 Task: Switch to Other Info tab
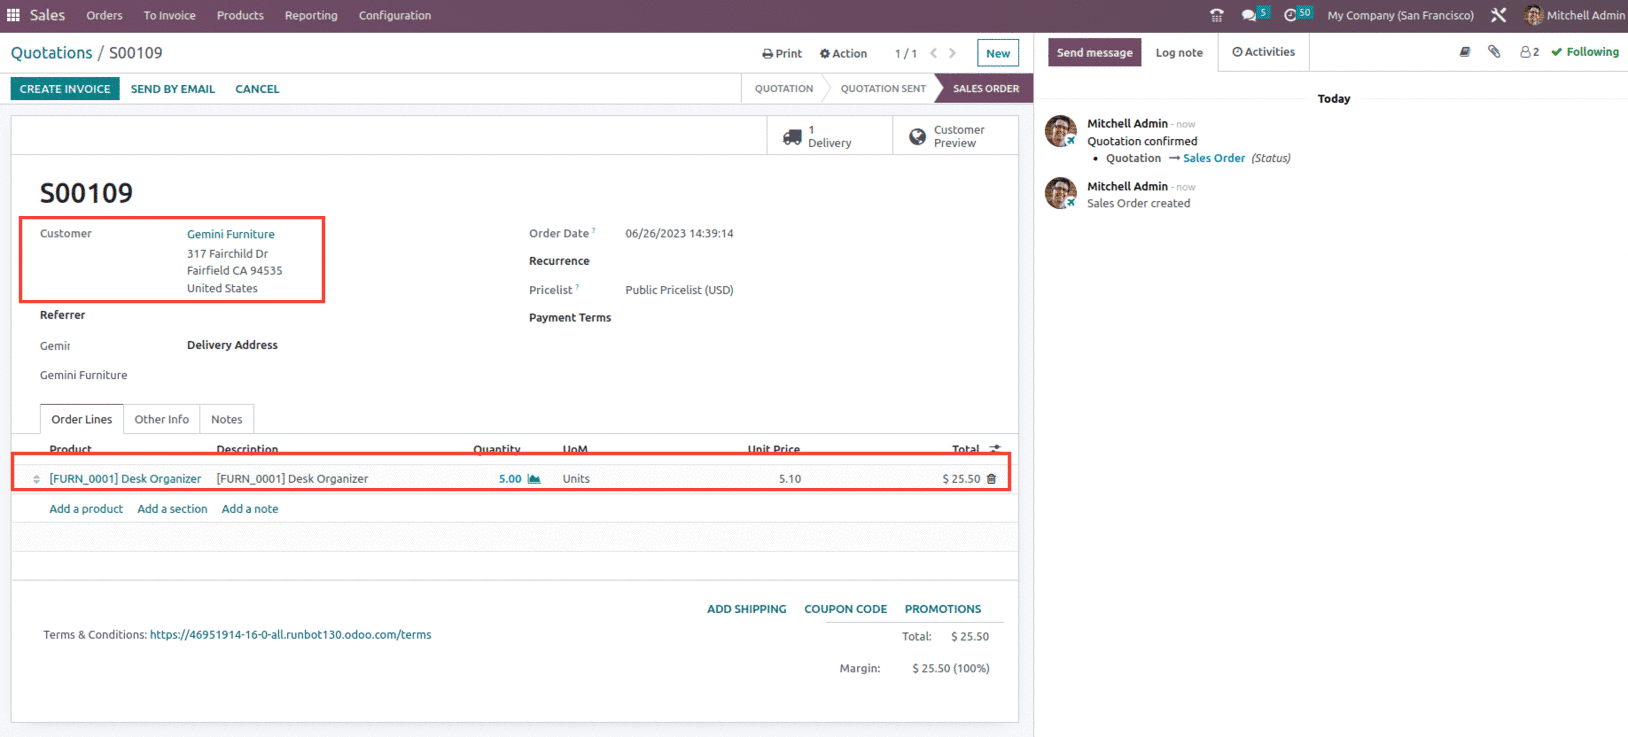(162, 419)
